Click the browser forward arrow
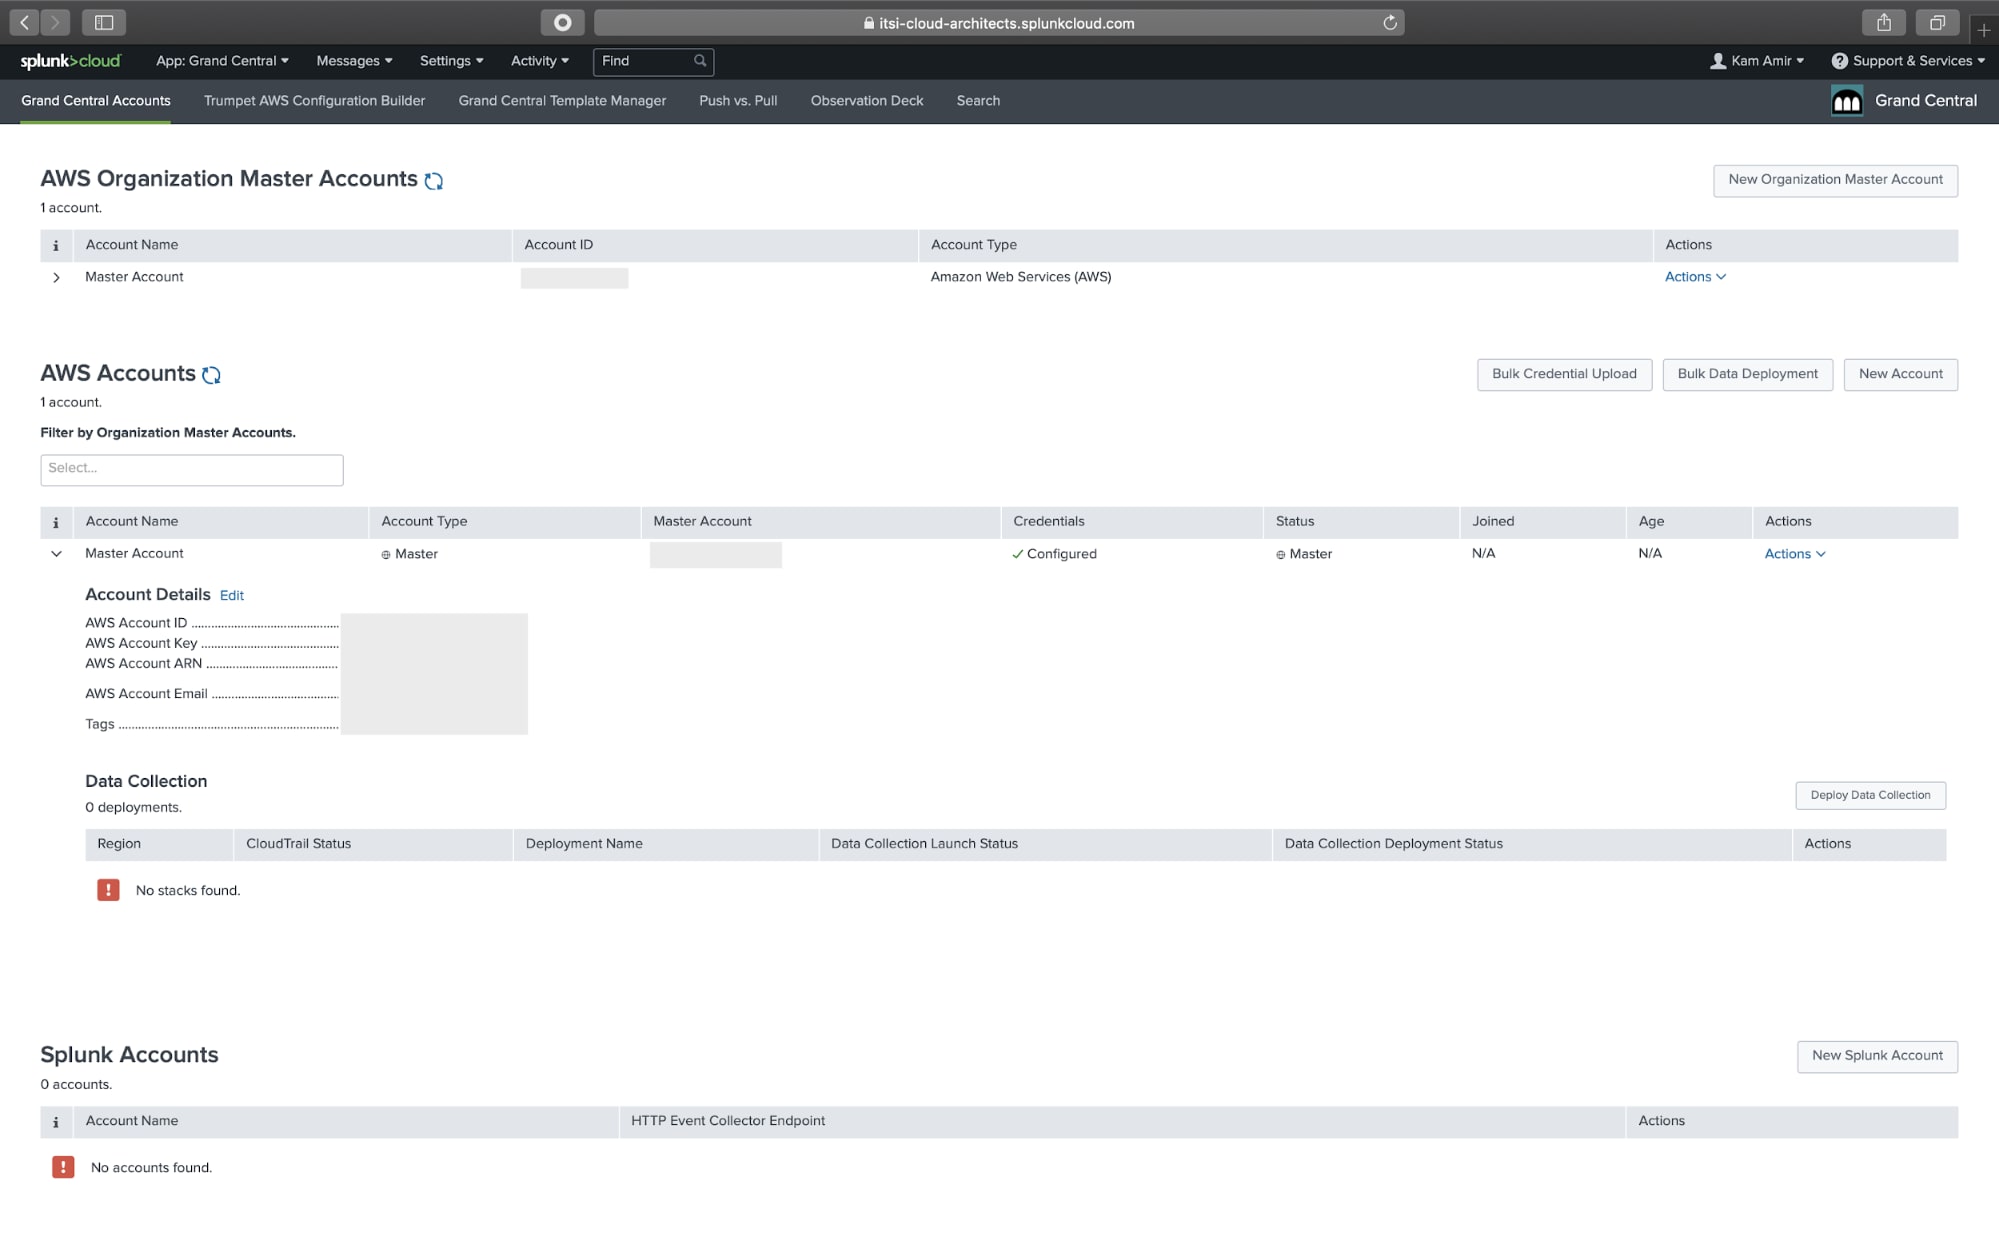 (55, 22)
